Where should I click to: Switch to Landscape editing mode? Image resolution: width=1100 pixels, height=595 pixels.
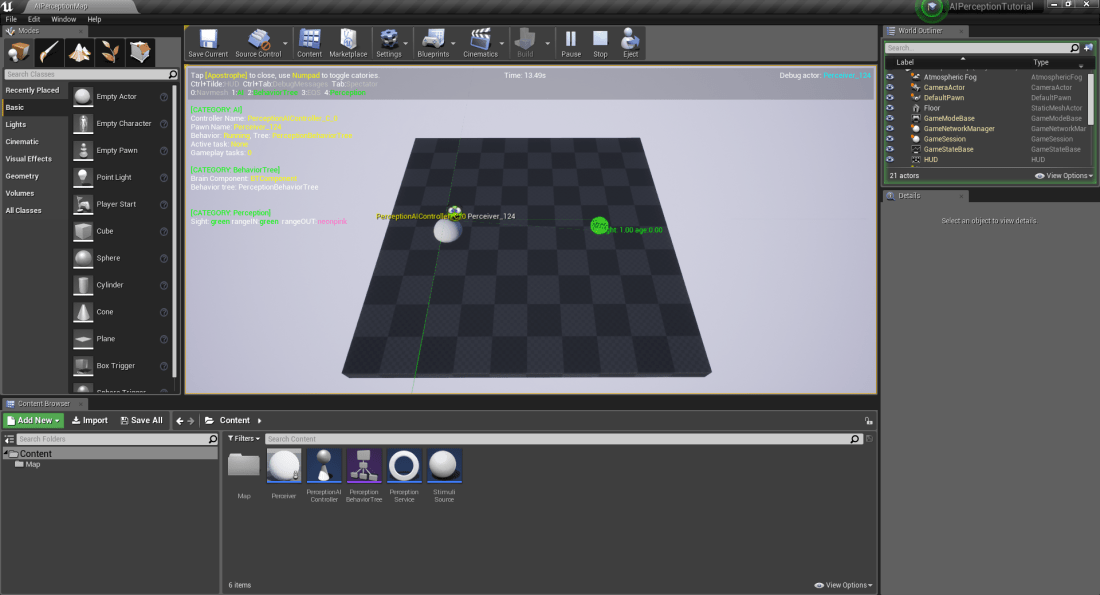point(79,52)
